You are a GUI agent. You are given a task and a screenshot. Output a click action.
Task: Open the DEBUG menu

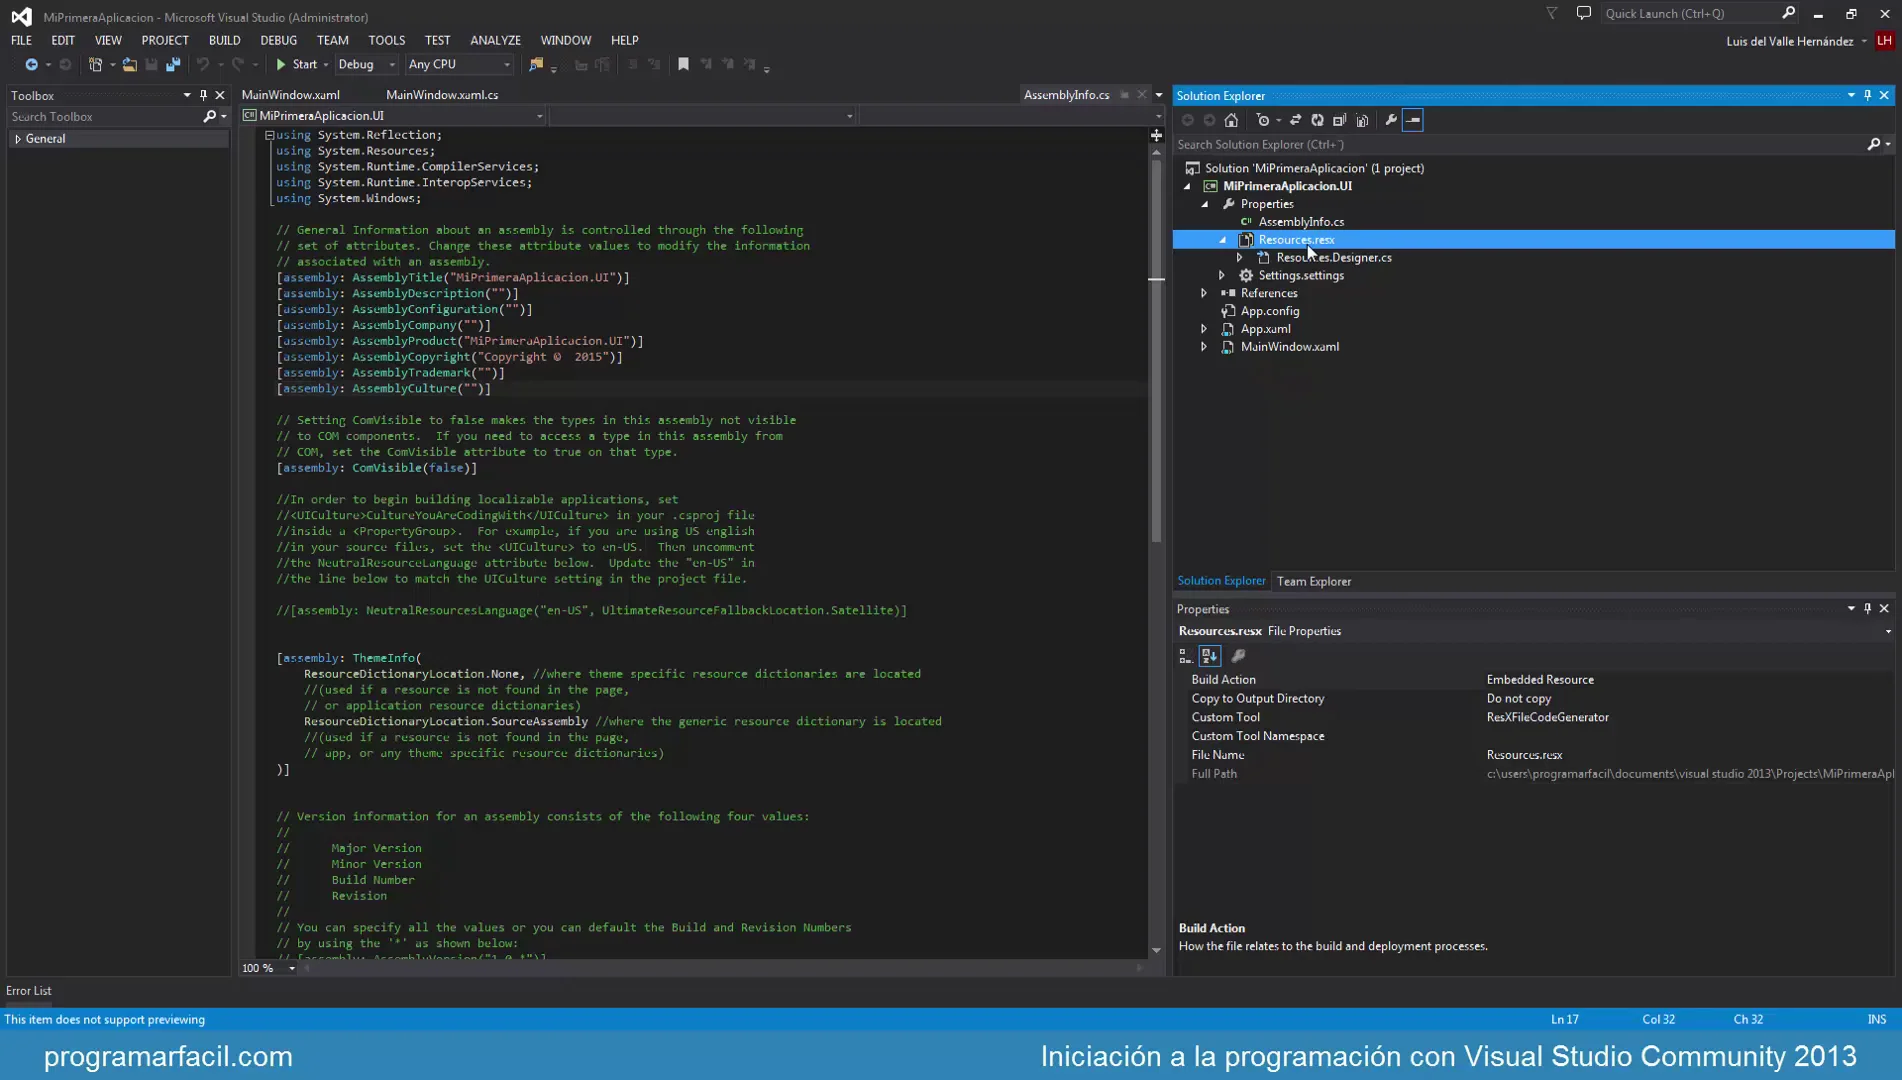278,40
